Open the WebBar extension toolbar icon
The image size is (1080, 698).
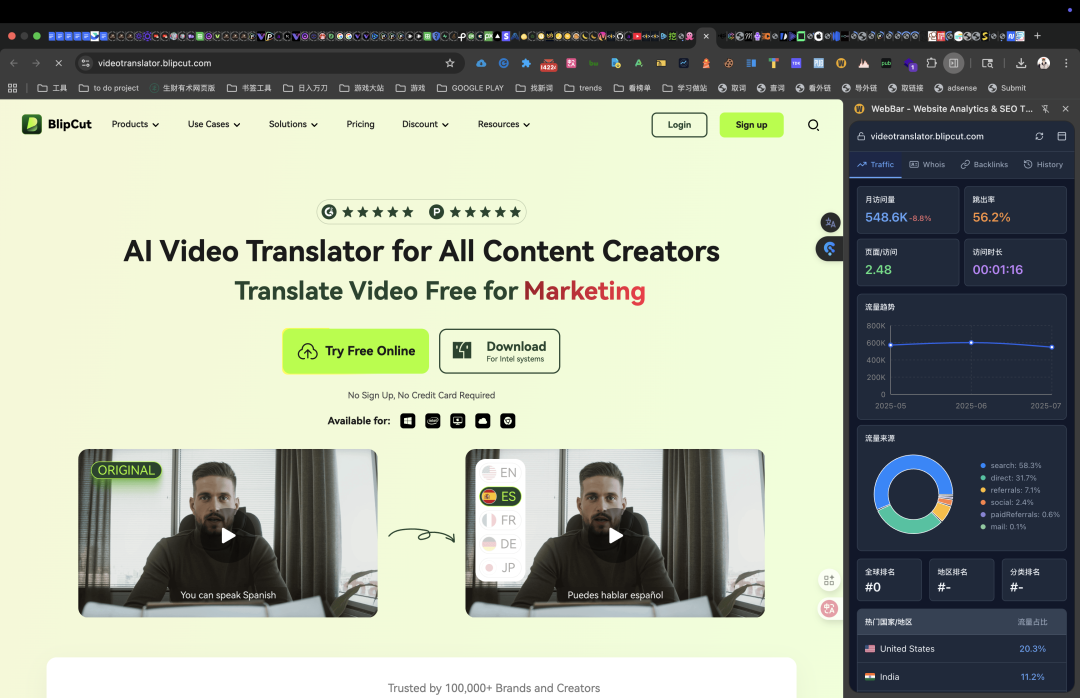click(840, 63)
